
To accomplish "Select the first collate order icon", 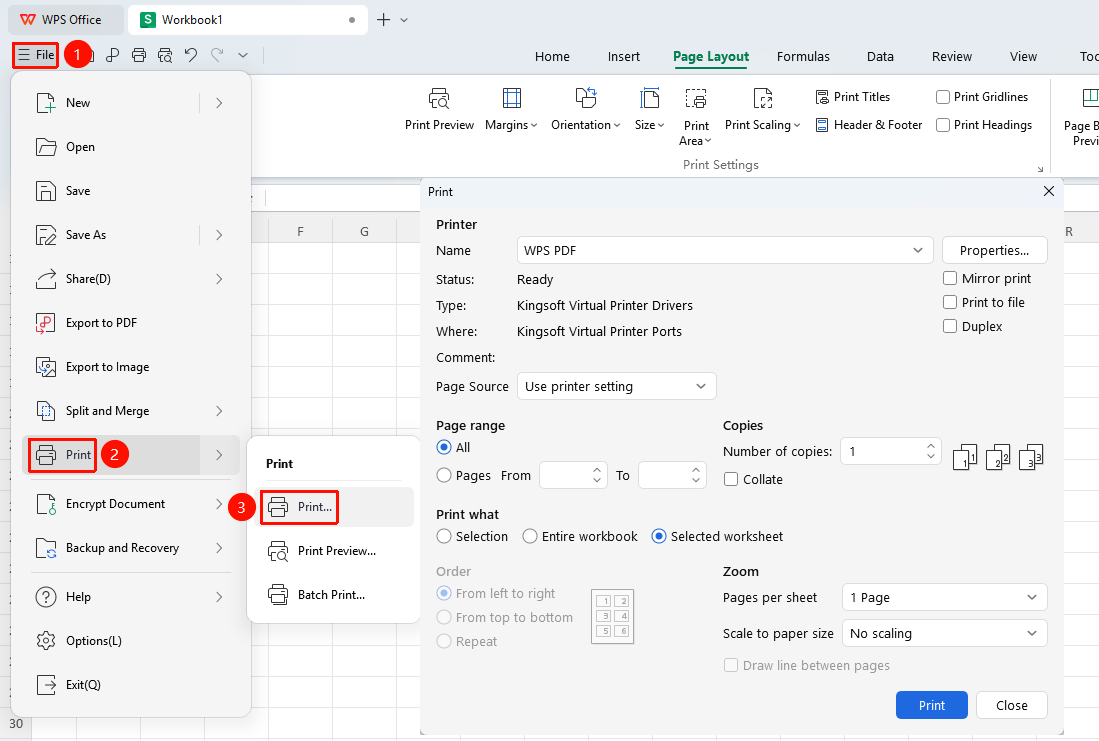I will coord(965,456).
